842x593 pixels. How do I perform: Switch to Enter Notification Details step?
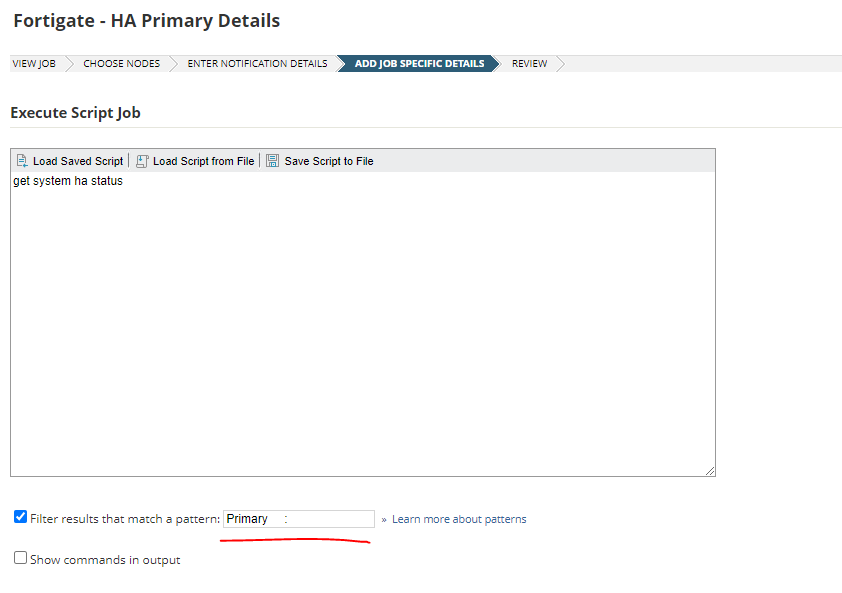(x=257, y=63)
